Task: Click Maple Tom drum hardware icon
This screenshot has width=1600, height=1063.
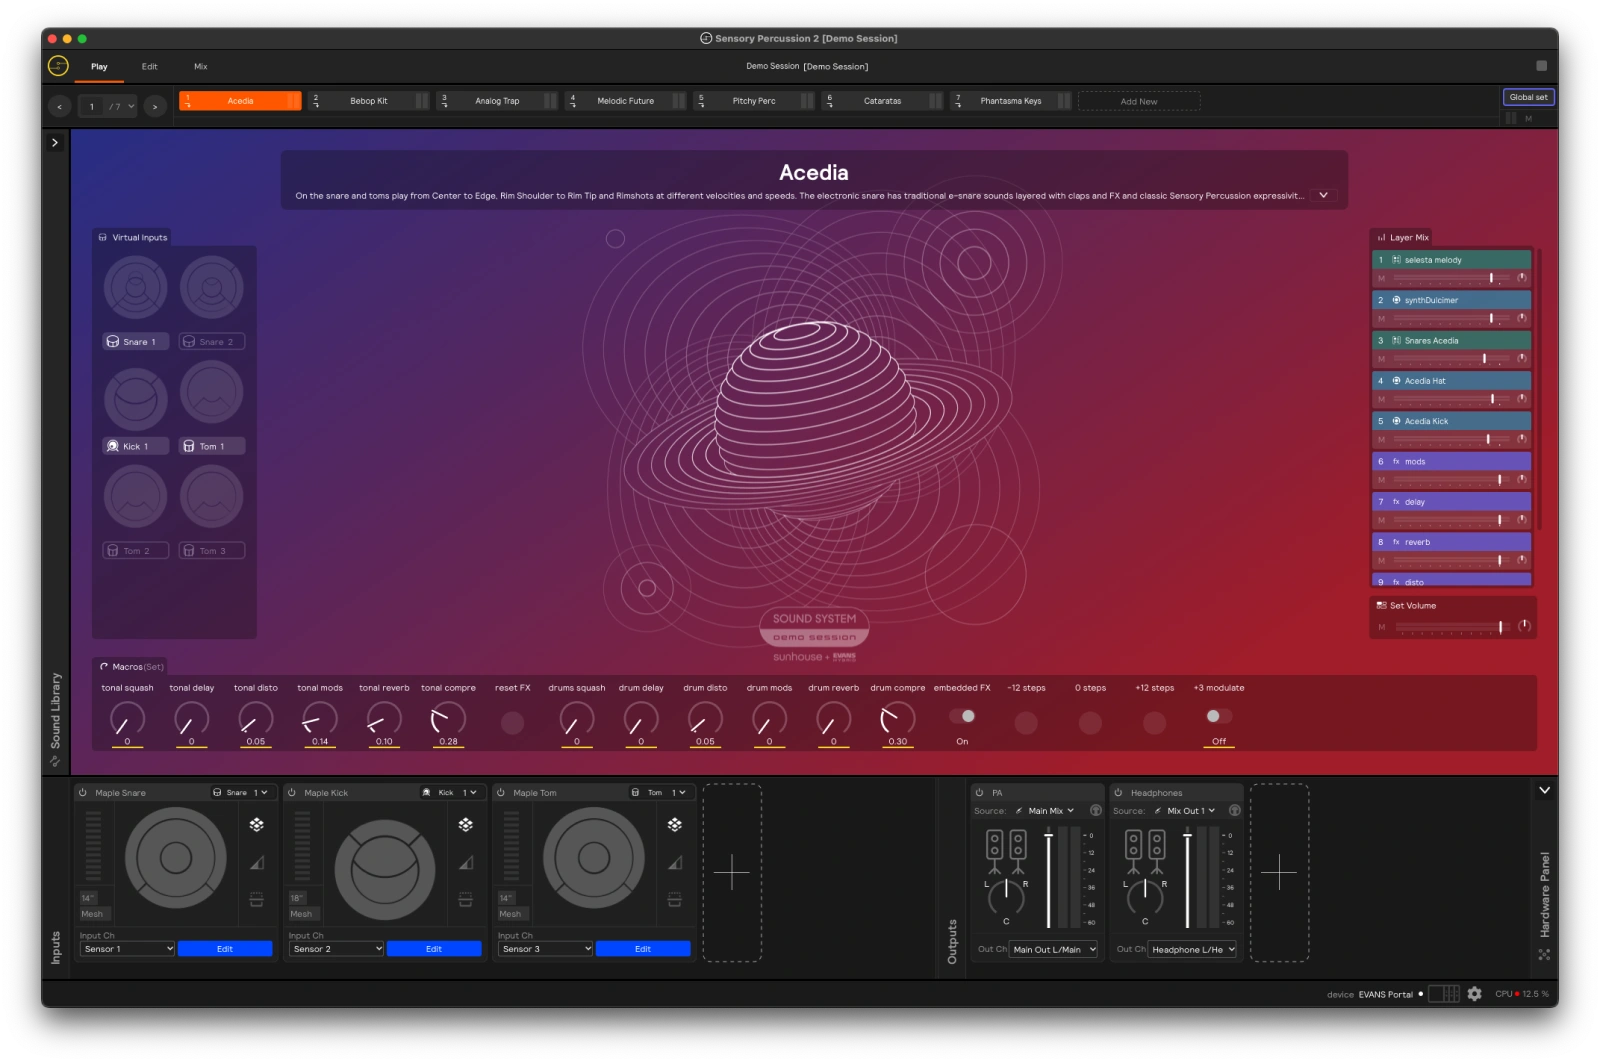Action: 675,899
